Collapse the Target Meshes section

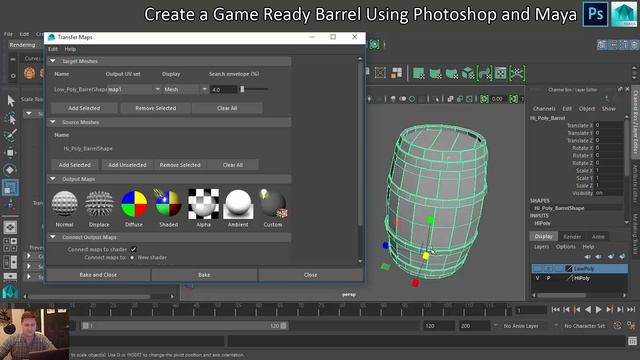pyautogui.click(x=53, y=61)
